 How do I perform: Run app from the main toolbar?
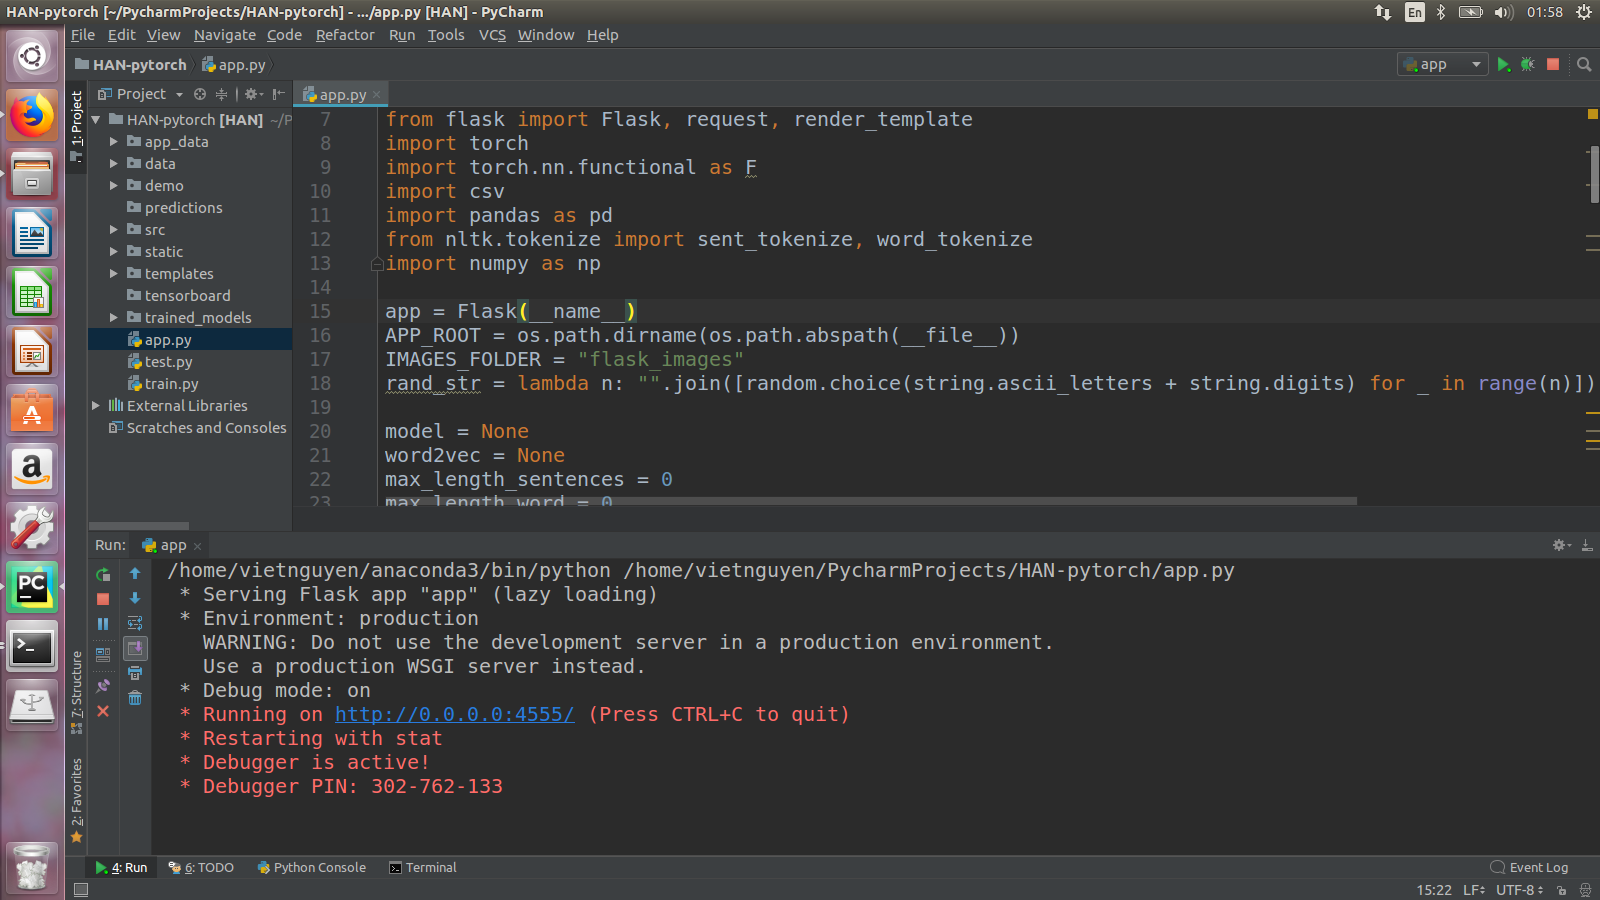point(1503,64)
